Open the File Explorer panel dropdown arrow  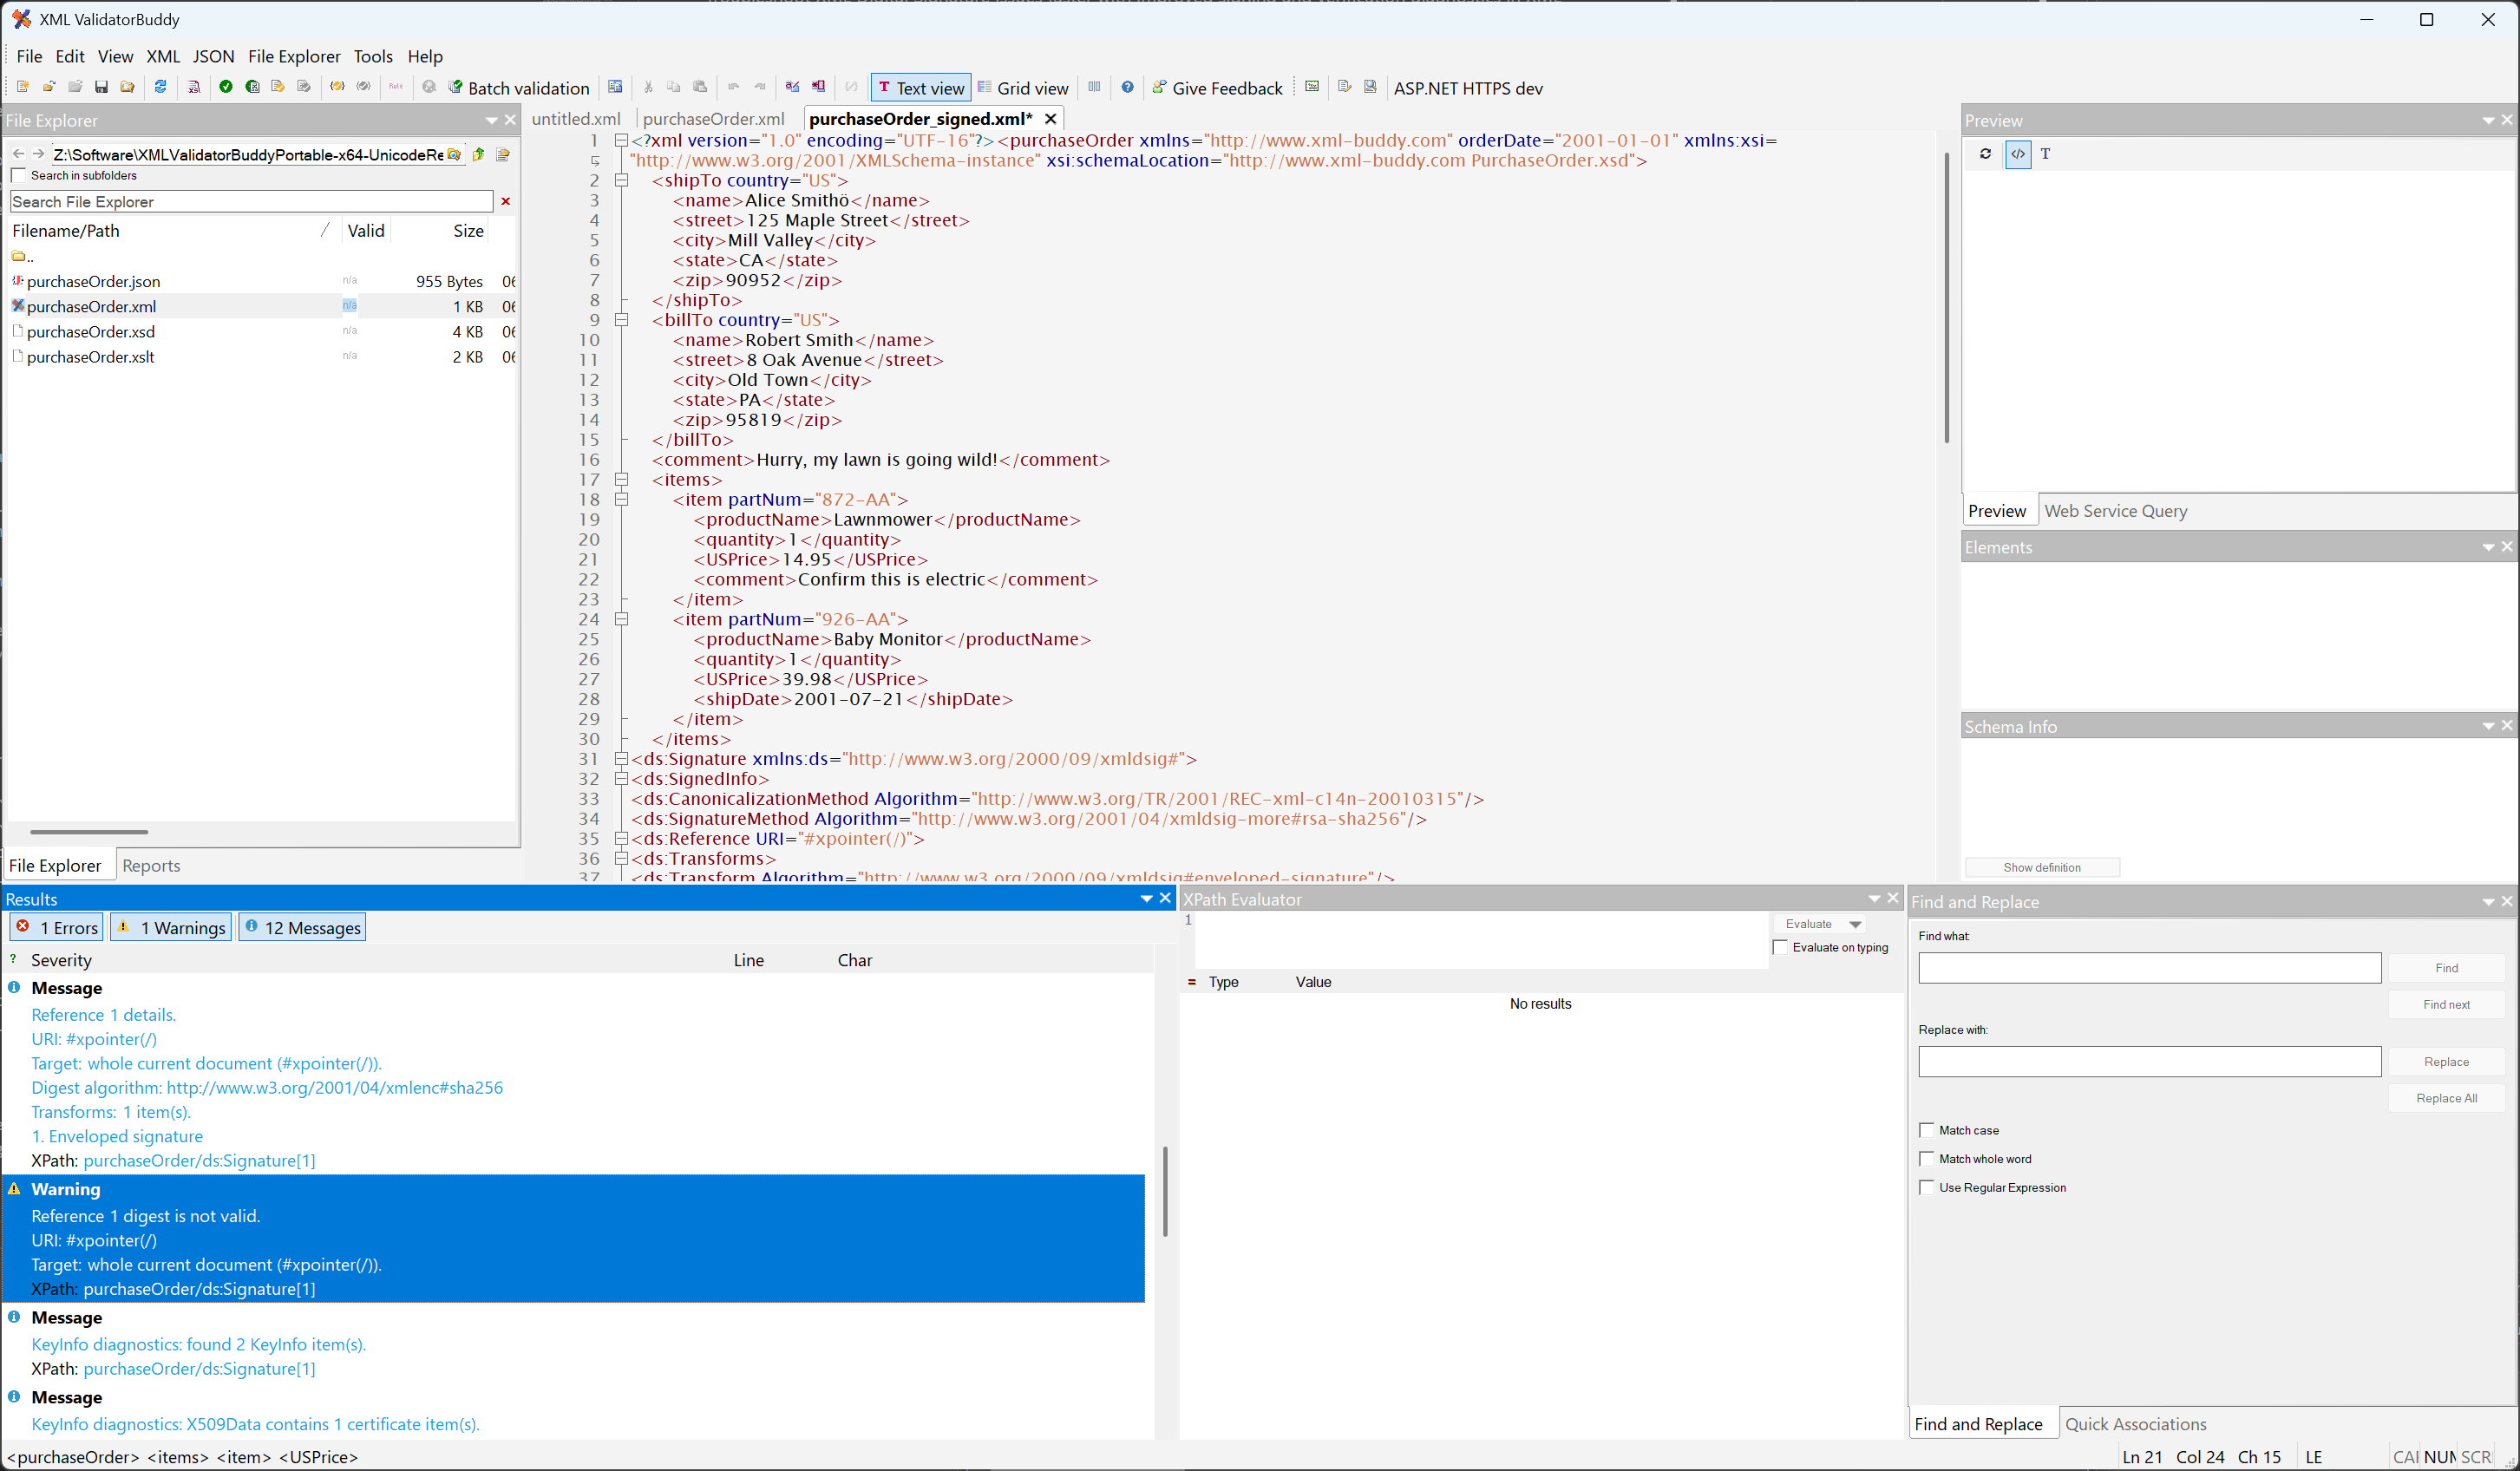pos(492,120)
